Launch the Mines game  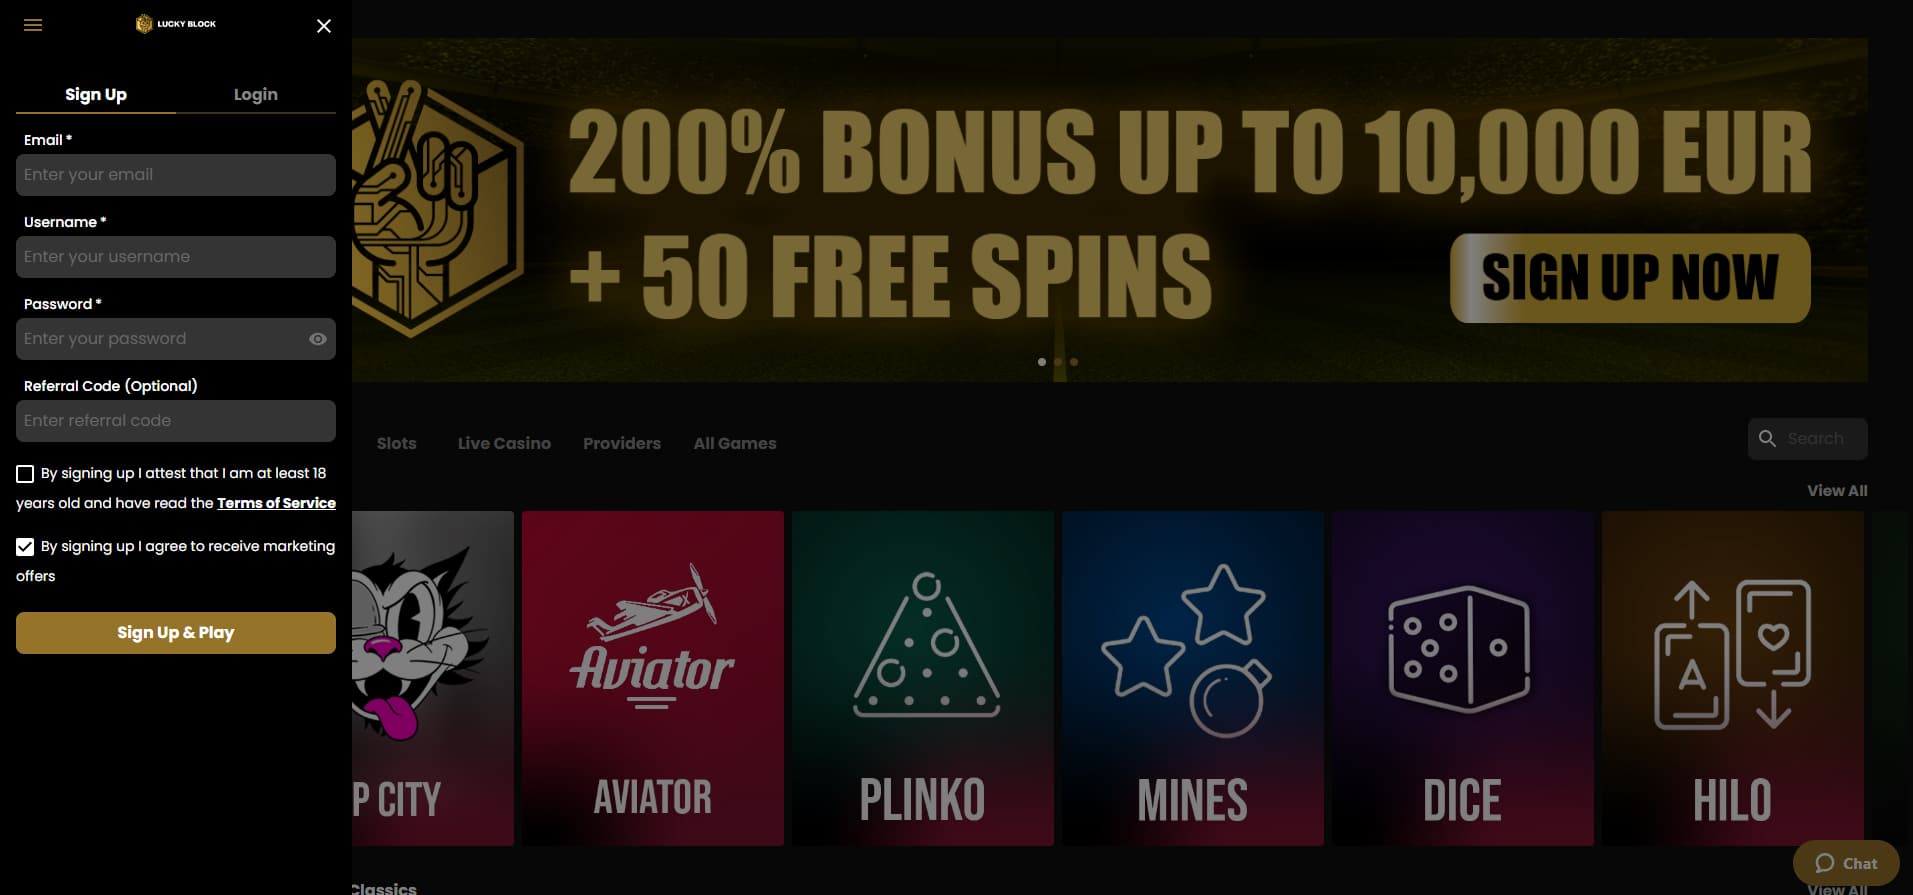coord(1193,678)
